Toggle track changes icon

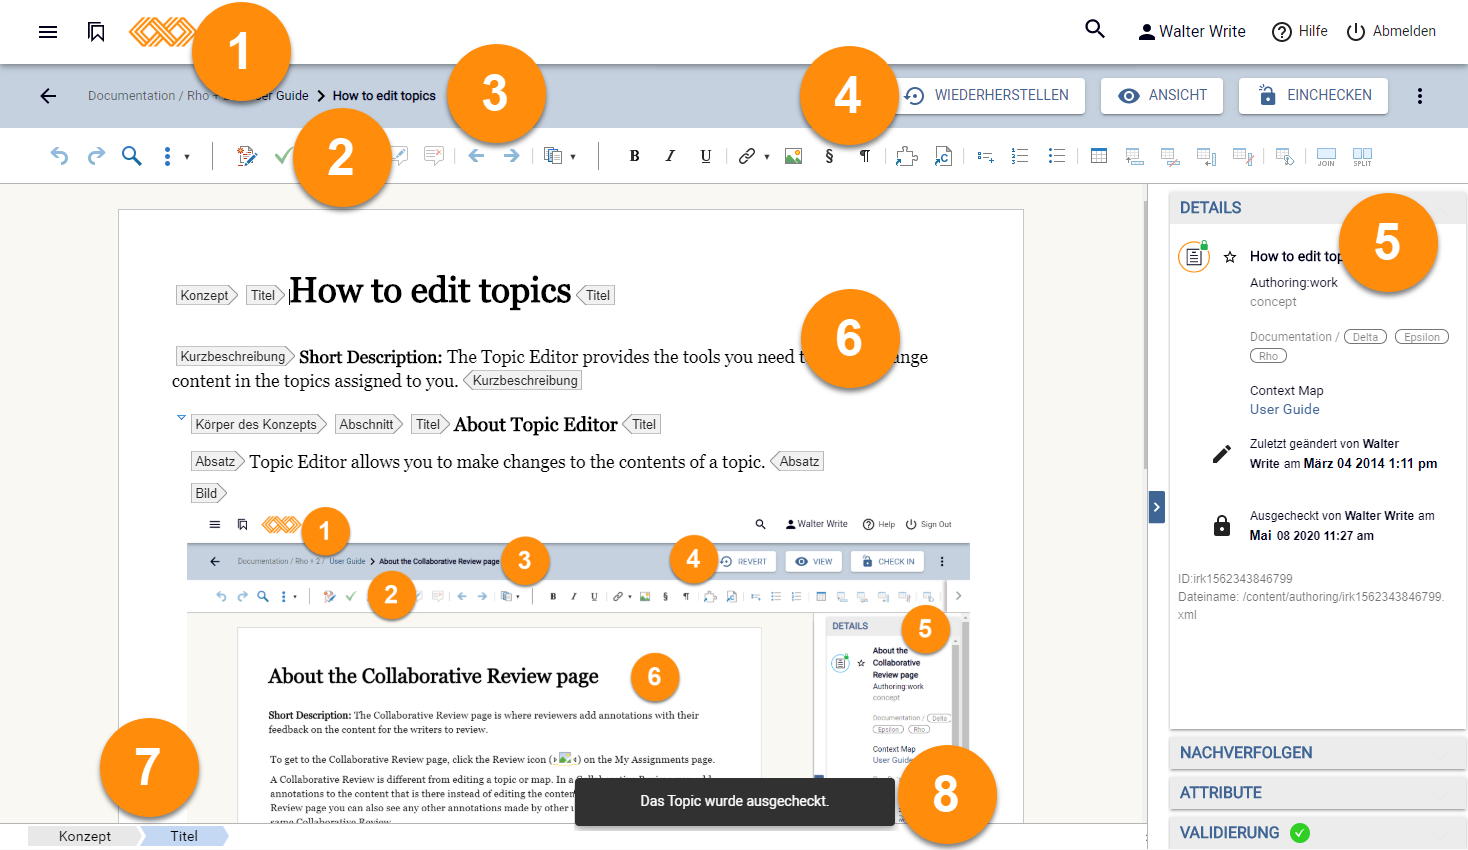pyautogui.click(x=246, y=156)
